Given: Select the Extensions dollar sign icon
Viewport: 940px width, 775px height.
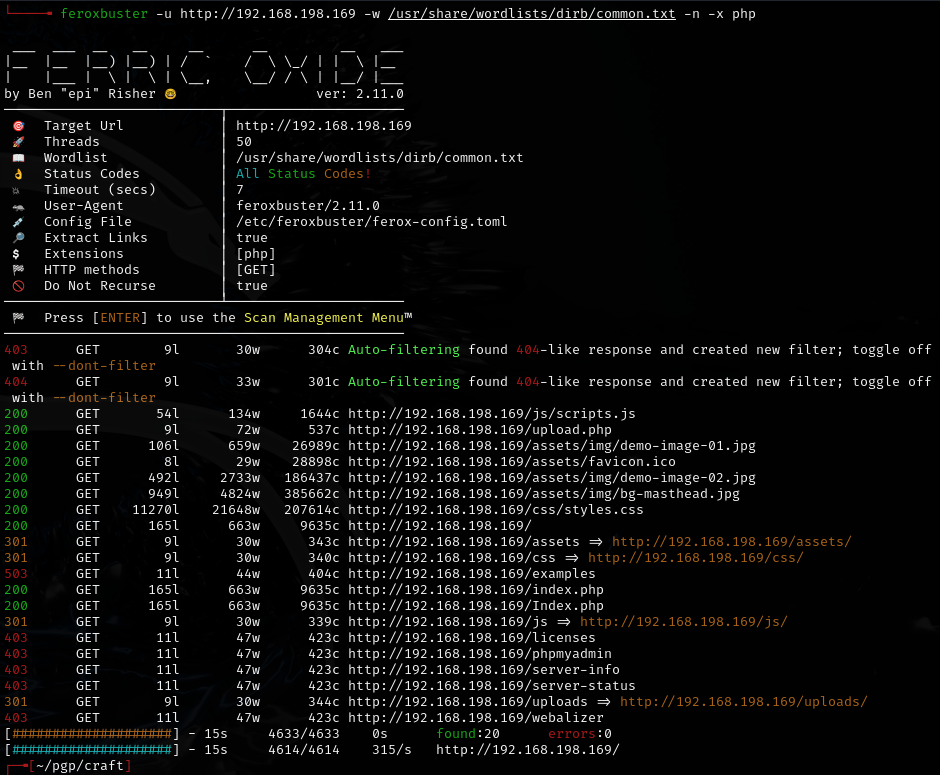Looking at the screenshot, I should [18, 253].
